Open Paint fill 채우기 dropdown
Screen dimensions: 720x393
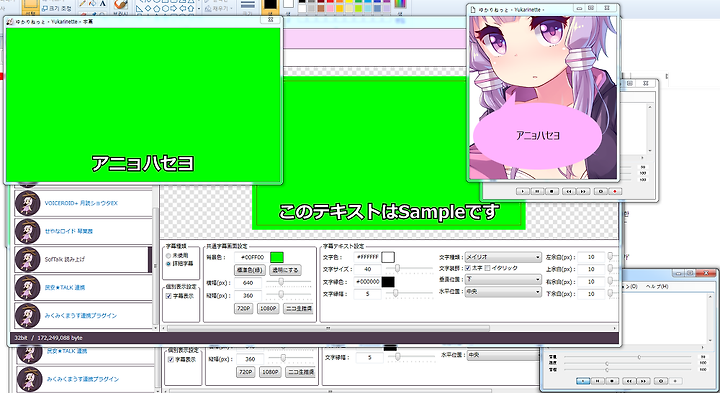click(x=219, y=8)
